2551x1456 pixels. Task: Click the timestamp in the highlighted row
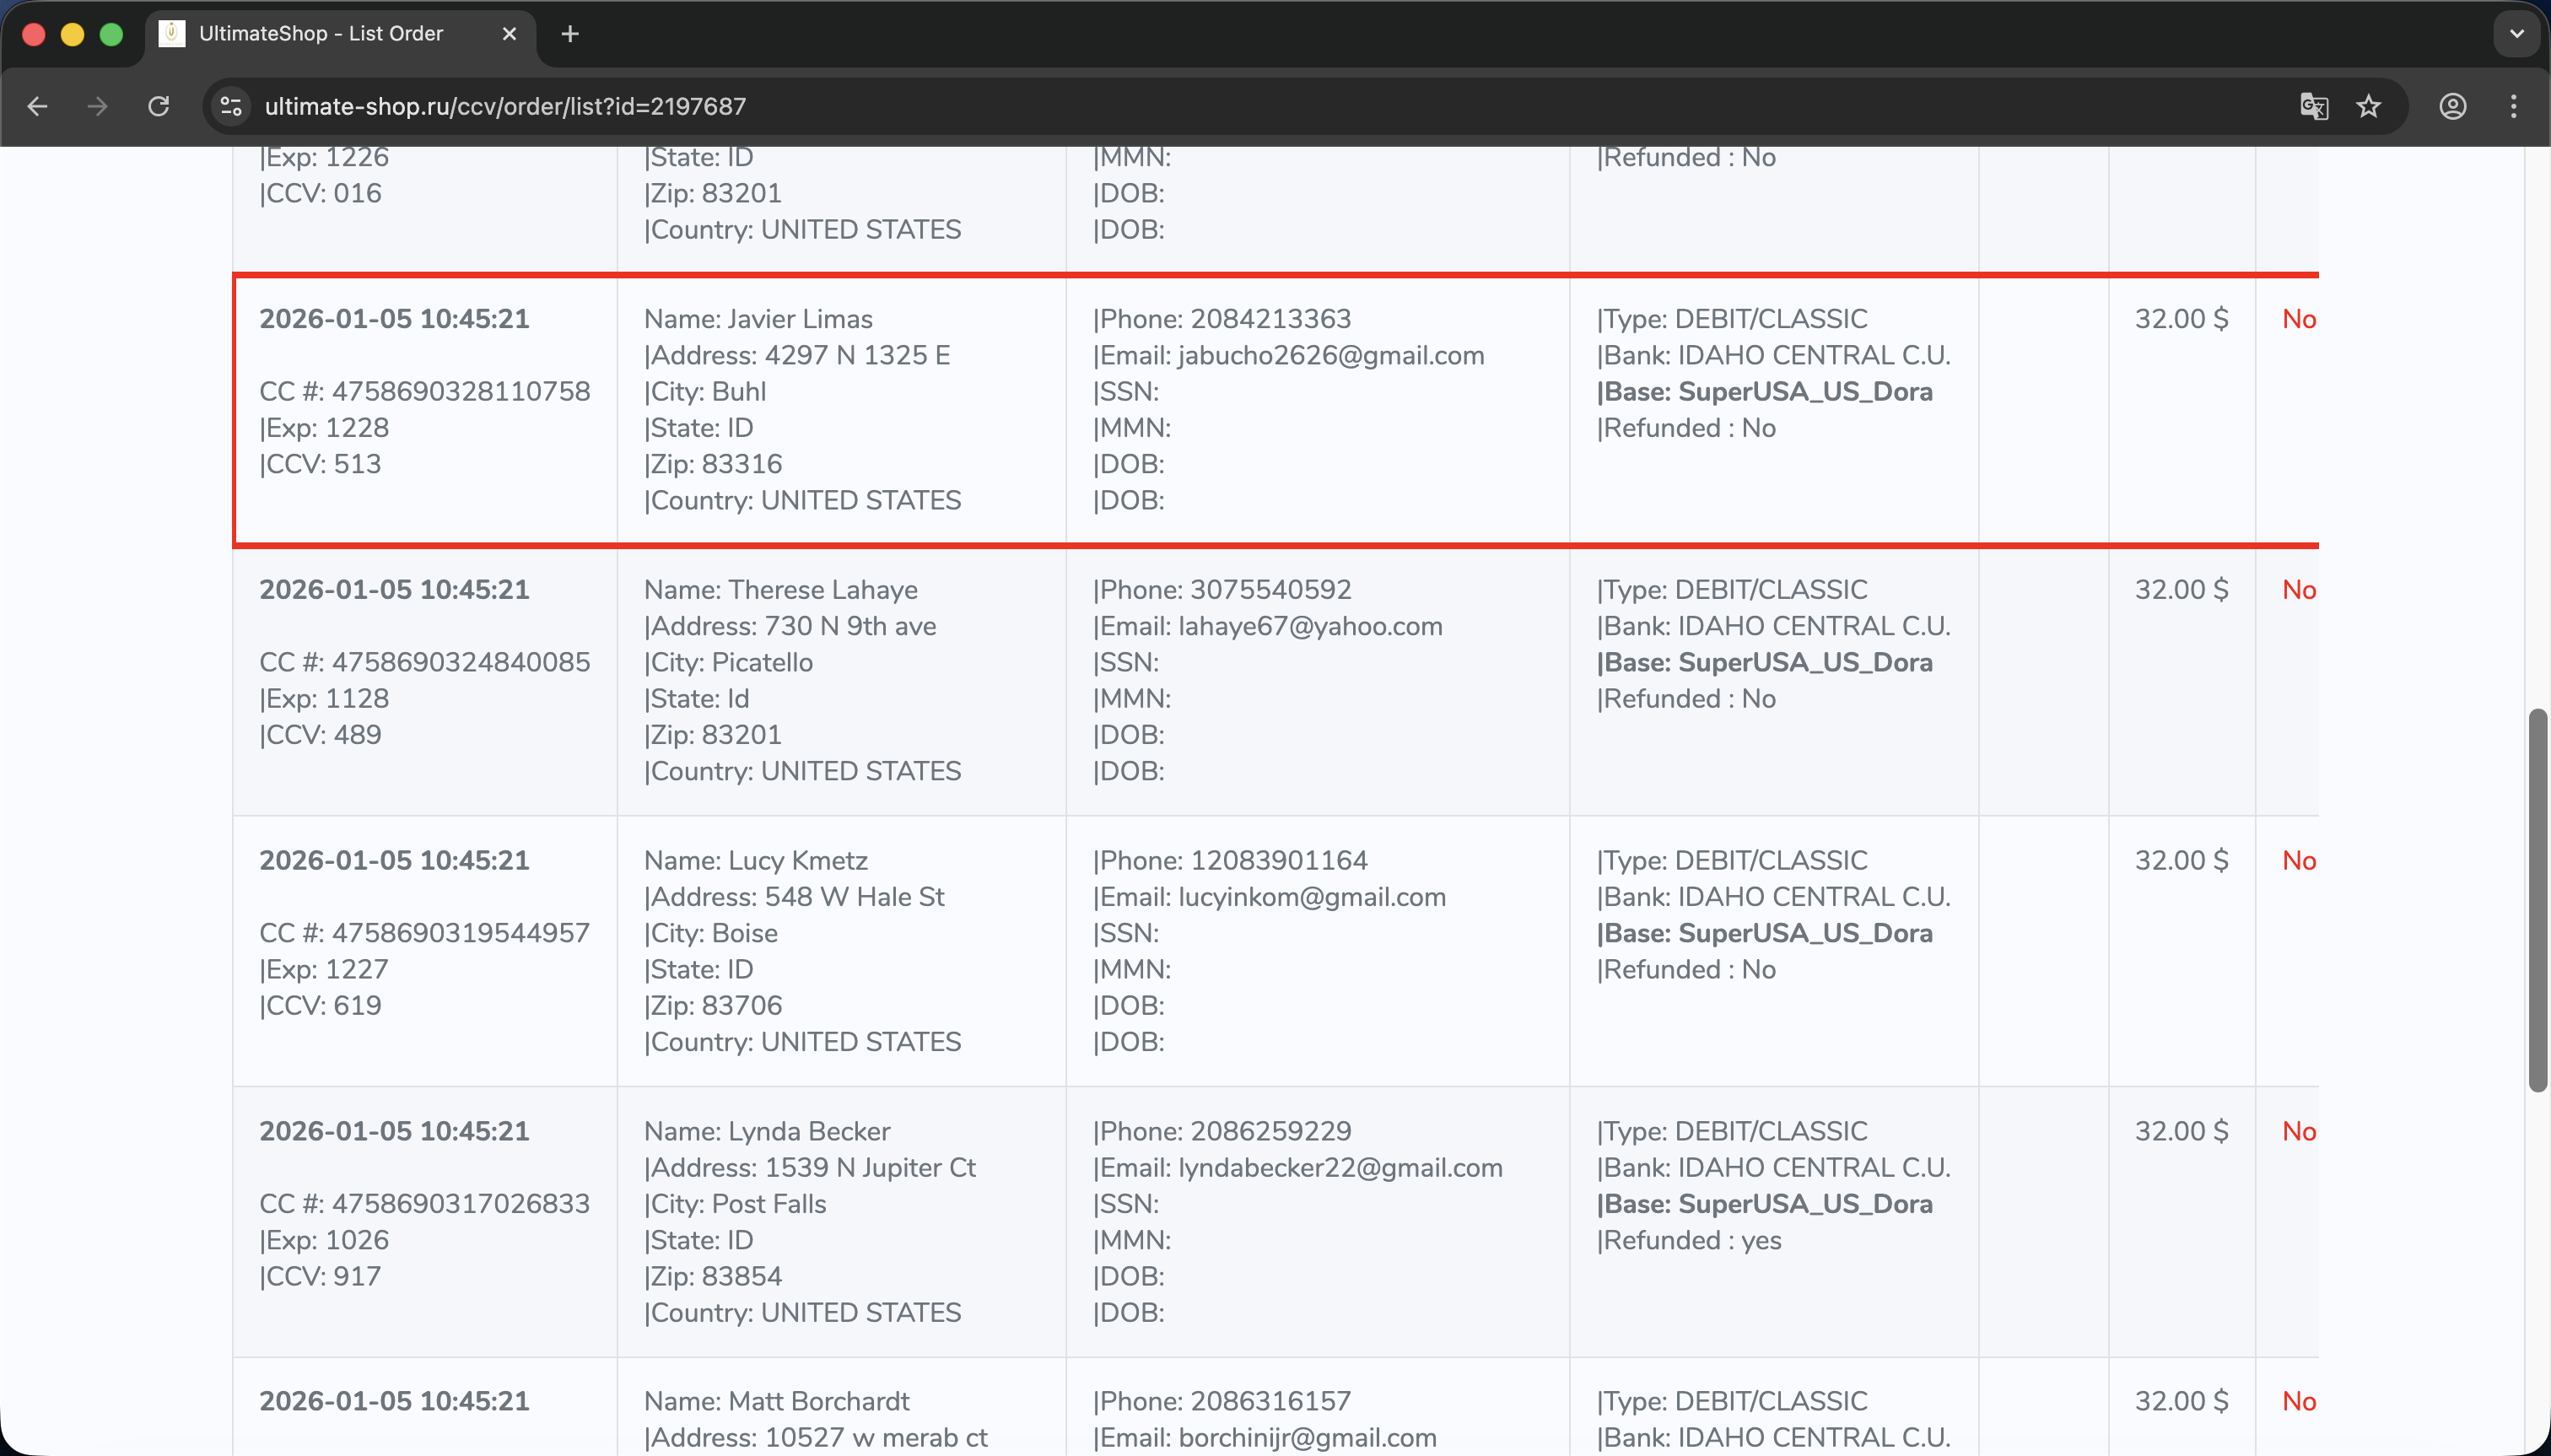pyautogui.click(x=394, y=319)
